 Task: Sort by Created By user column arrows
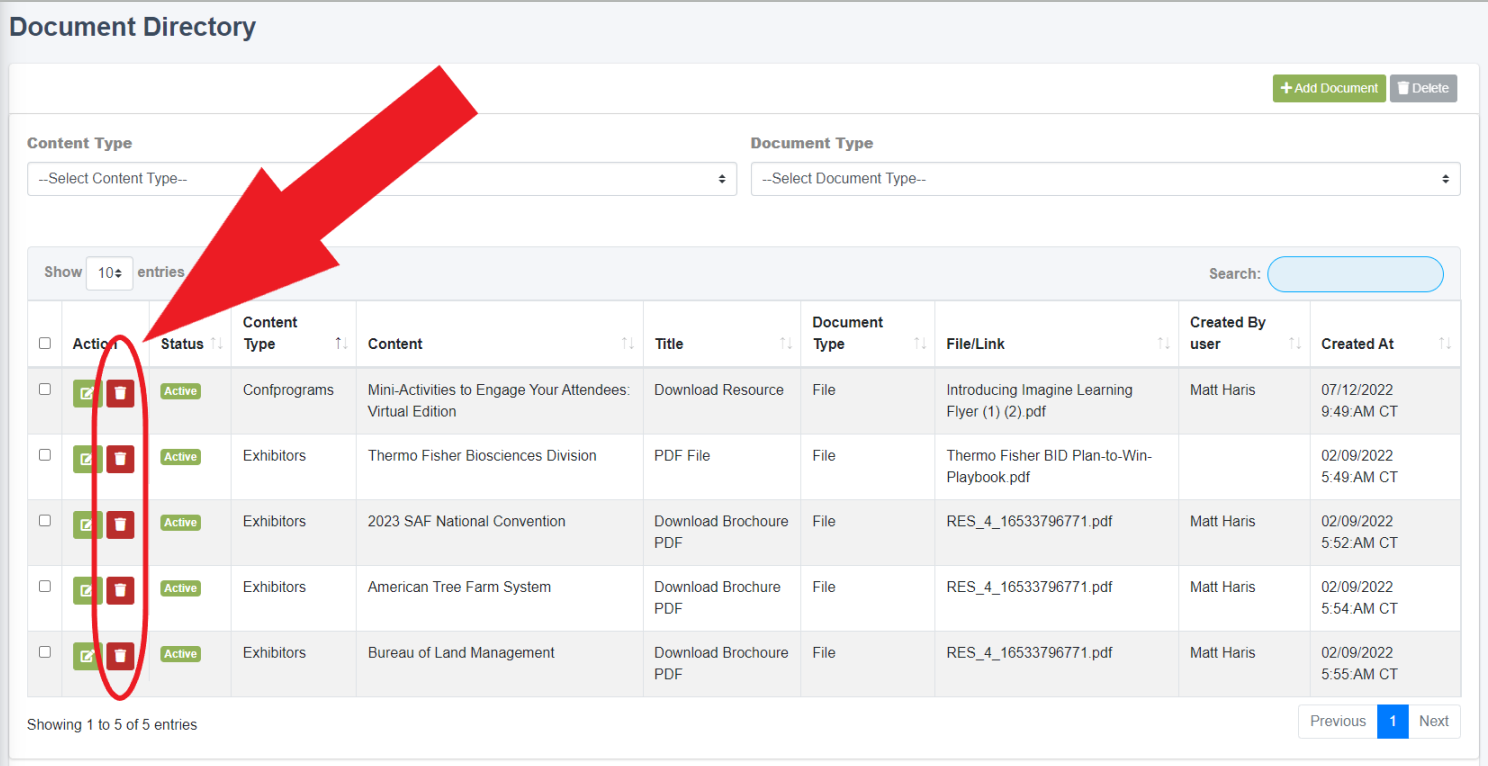pyautogui.click(x=1295, y=344)
